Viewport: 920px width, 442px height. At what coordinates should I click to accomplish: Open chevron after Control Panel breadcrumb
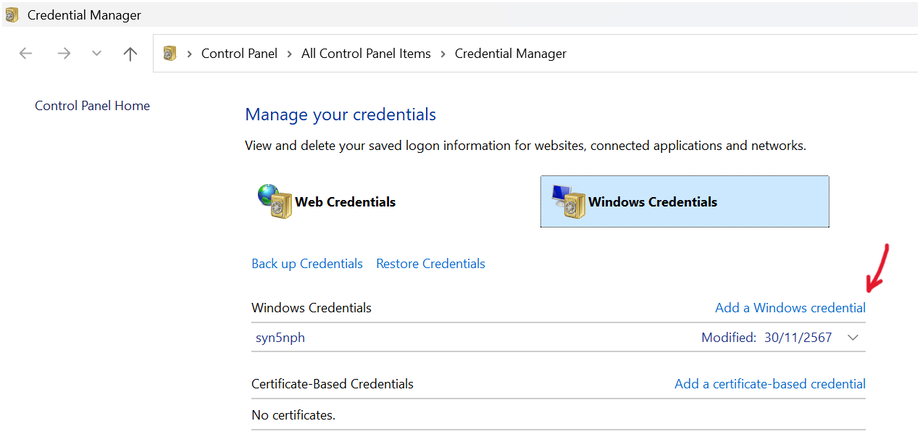tap(290, 54)
